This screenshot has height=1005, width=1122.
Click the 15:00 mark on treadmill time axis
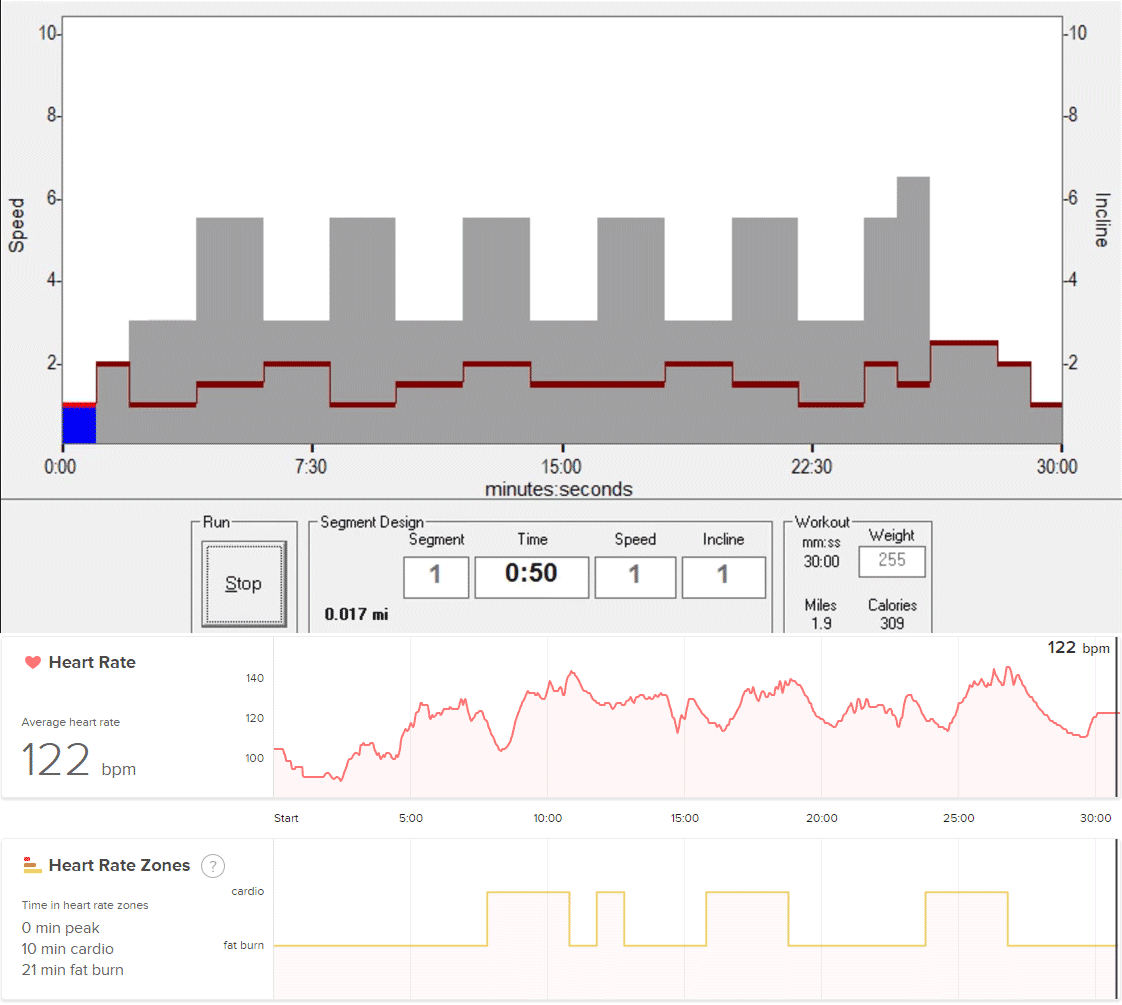point(562,467)
